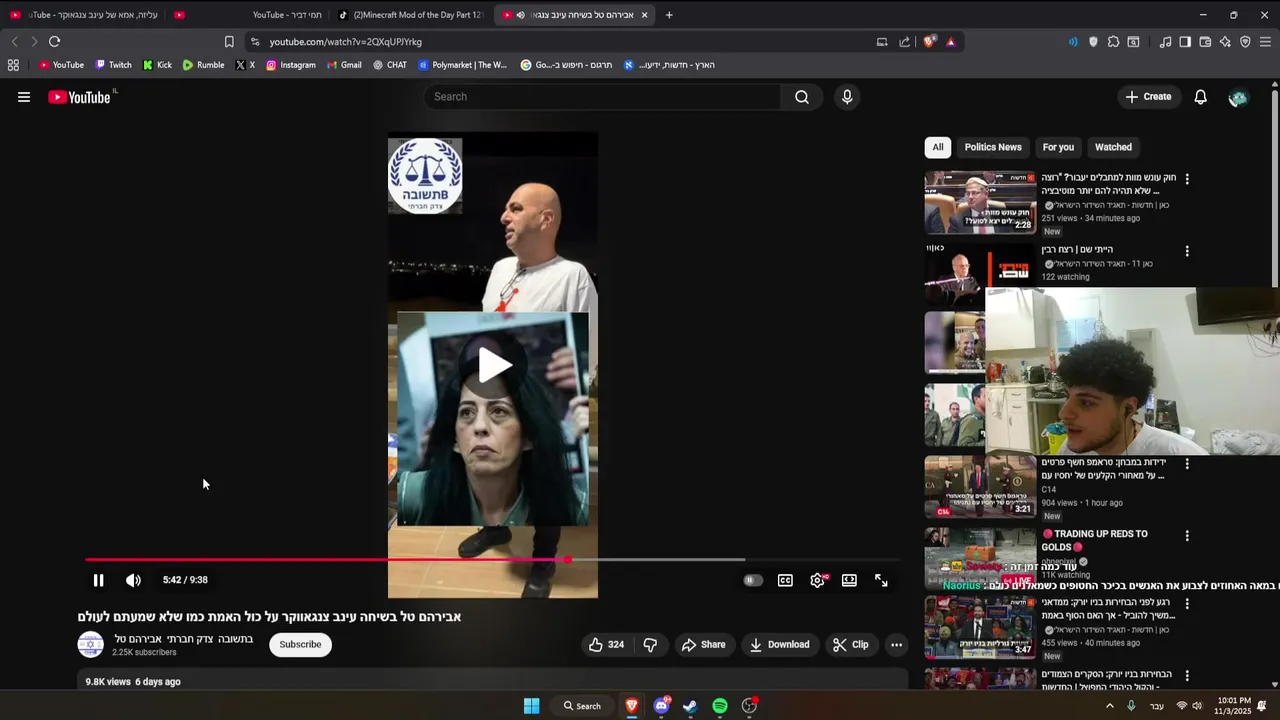
Task: Select the All filter chip
Action: 938,147
